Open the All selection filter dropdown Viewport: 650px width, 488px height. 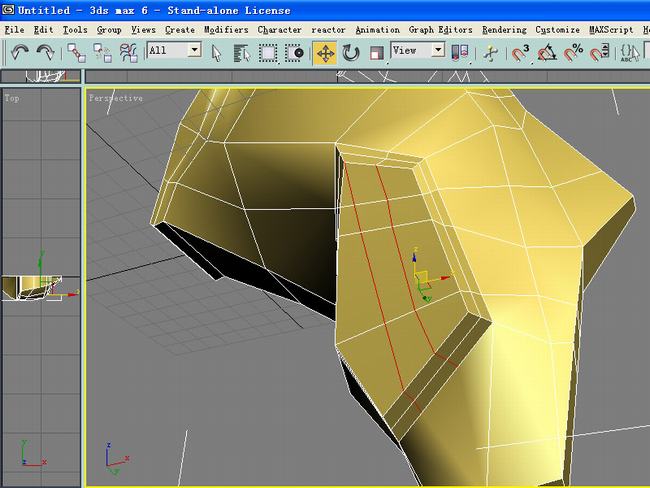coord(174,51)
